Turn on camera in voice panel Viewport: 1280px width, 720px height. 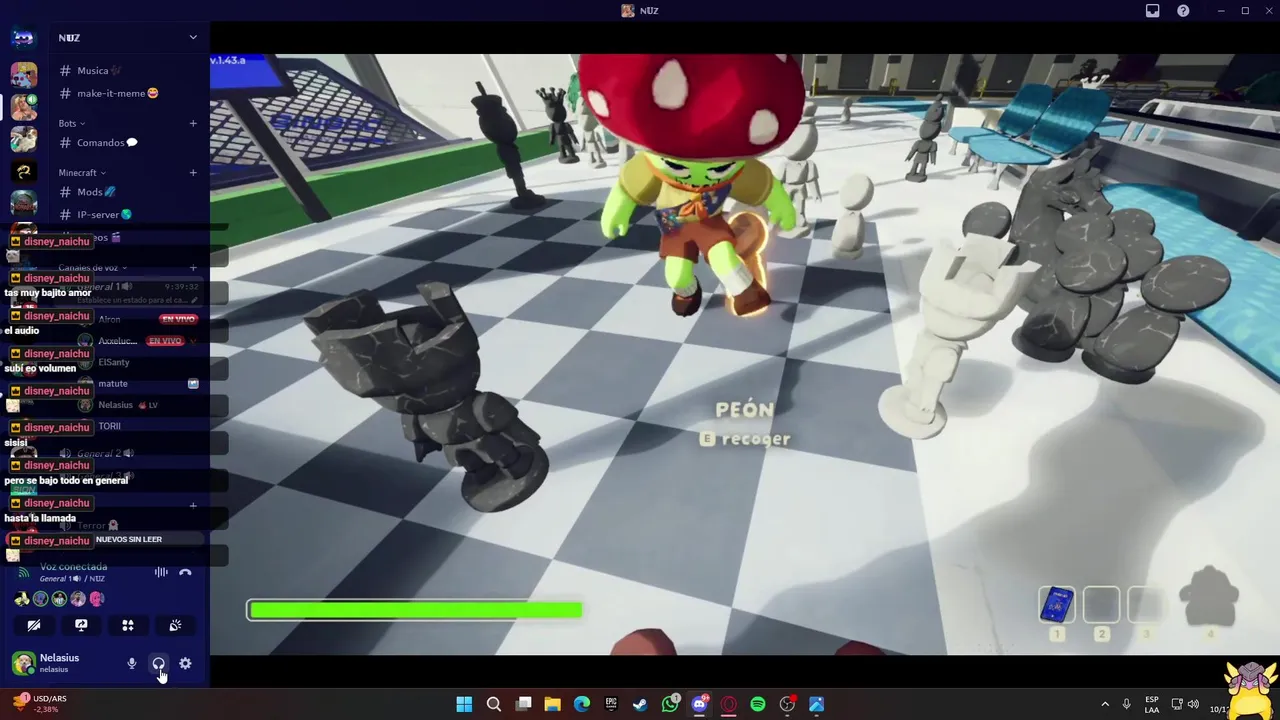click(x=34, y=625)
